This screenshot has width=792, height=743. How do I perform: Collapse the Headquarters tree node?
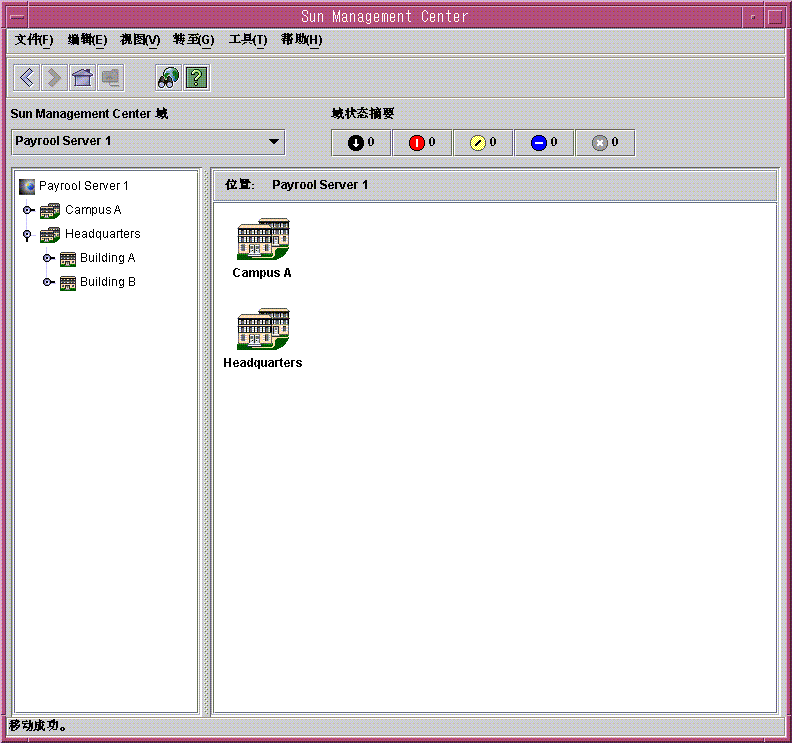coord(27,235)
